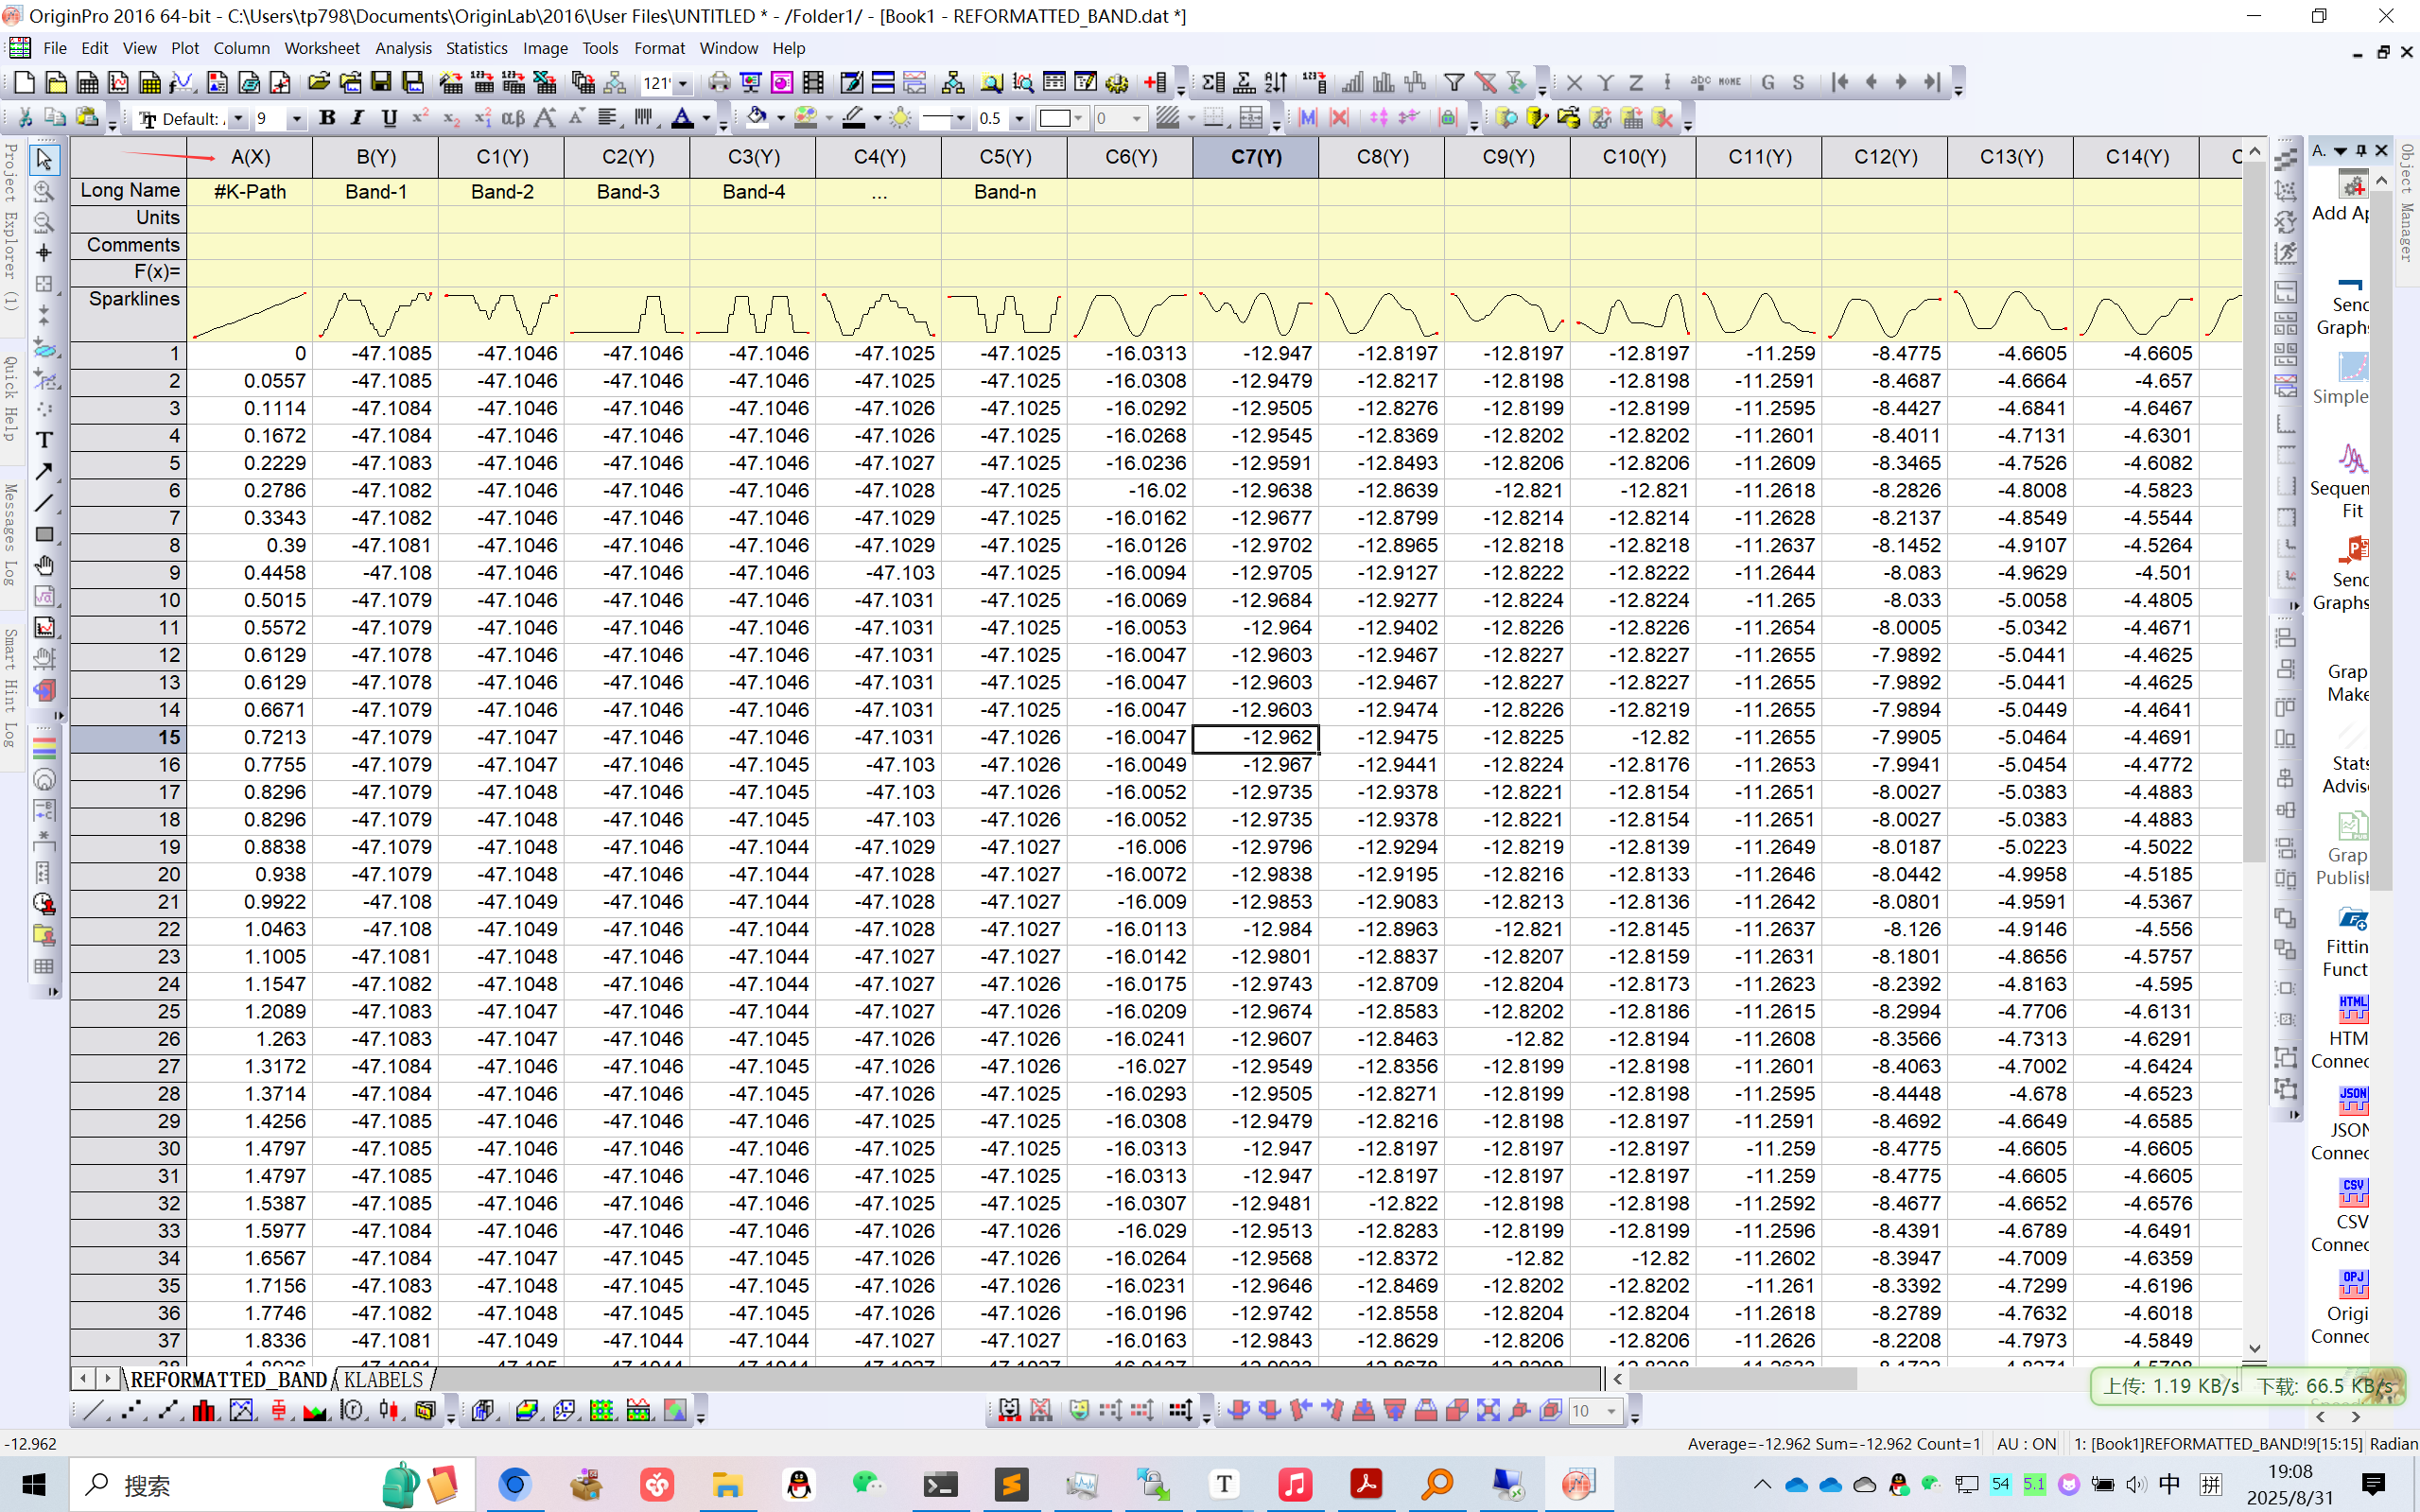Toggle Subscript formatting
2420x1512 pixels.
(x=451, y=118)
